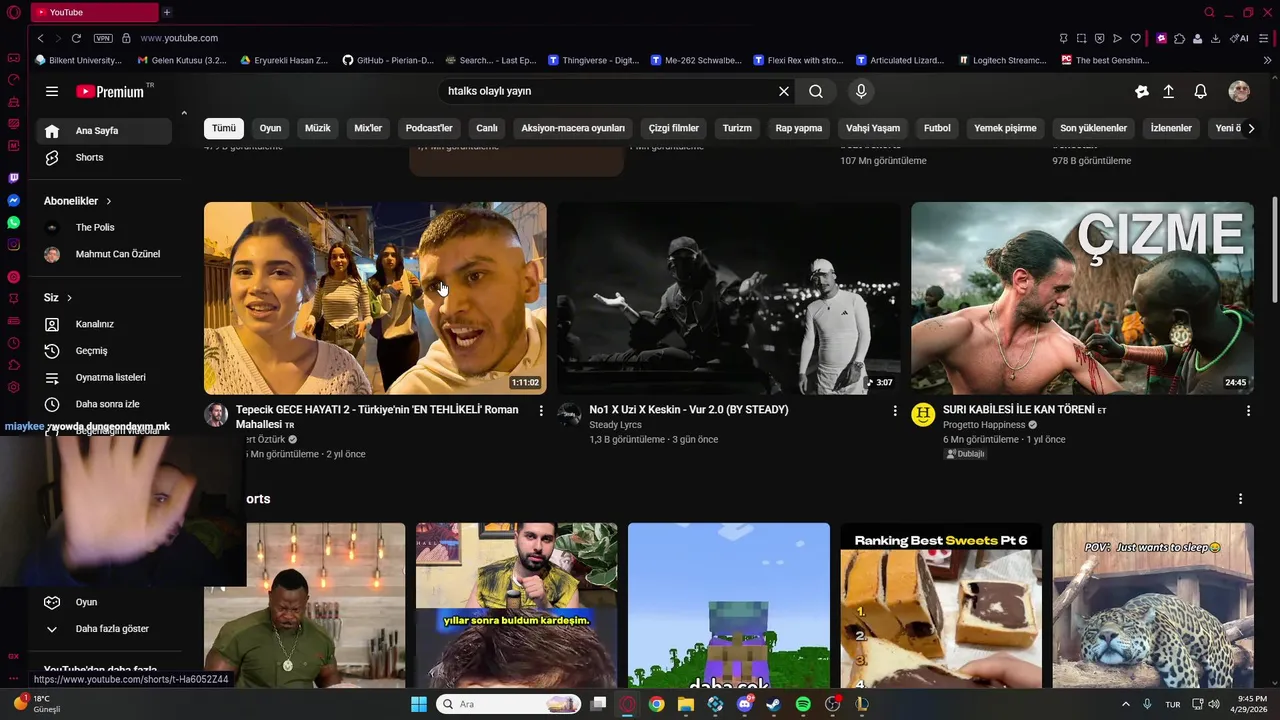This screenshot has height=720, width=1280.
Task: Open the Aria AI button in toolbar
Action: (x=1240, y=38)
